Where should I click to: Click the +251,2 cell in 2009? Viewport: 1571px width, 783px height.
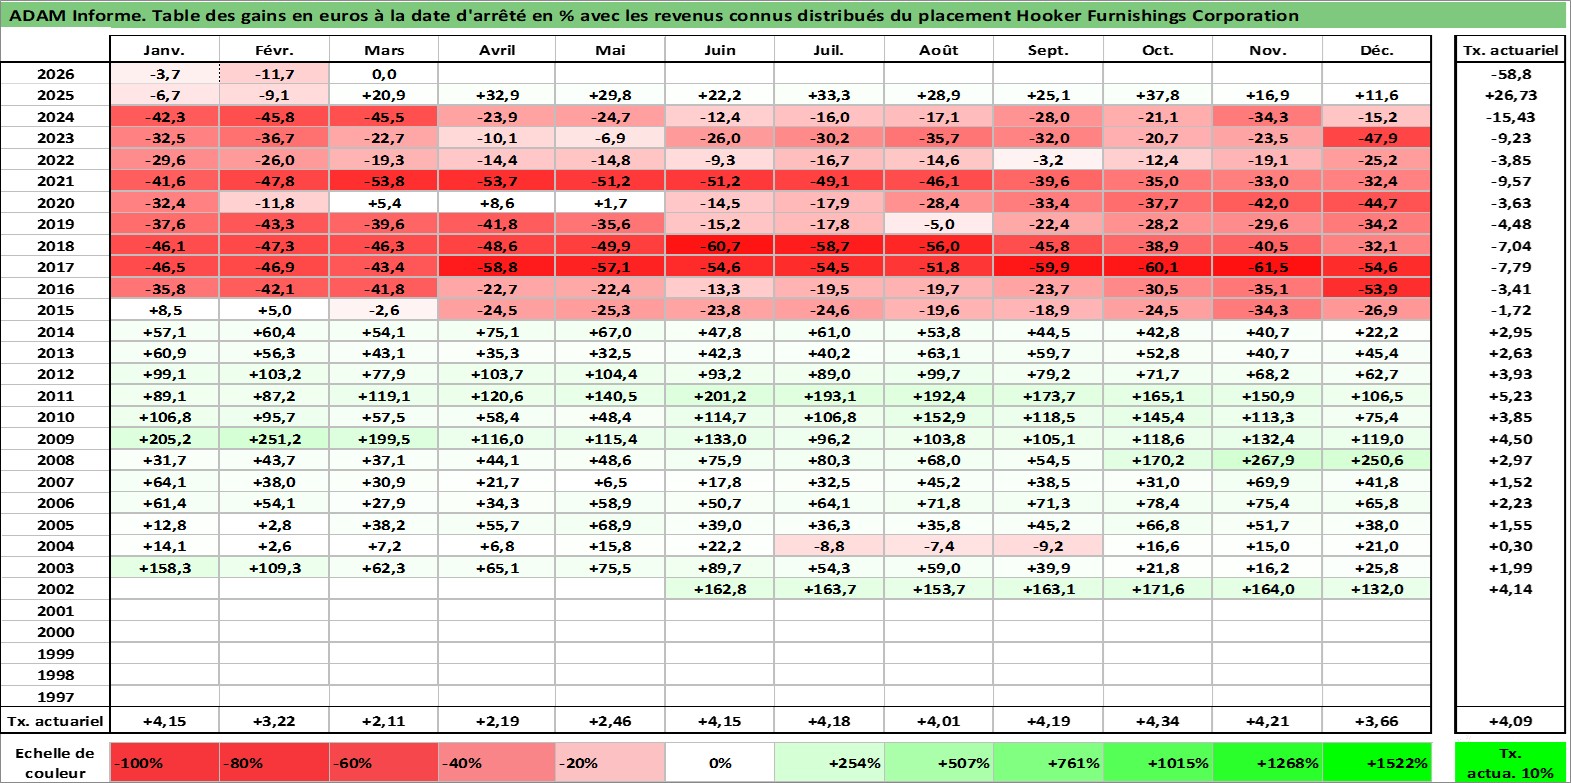(x=274, y=439)
